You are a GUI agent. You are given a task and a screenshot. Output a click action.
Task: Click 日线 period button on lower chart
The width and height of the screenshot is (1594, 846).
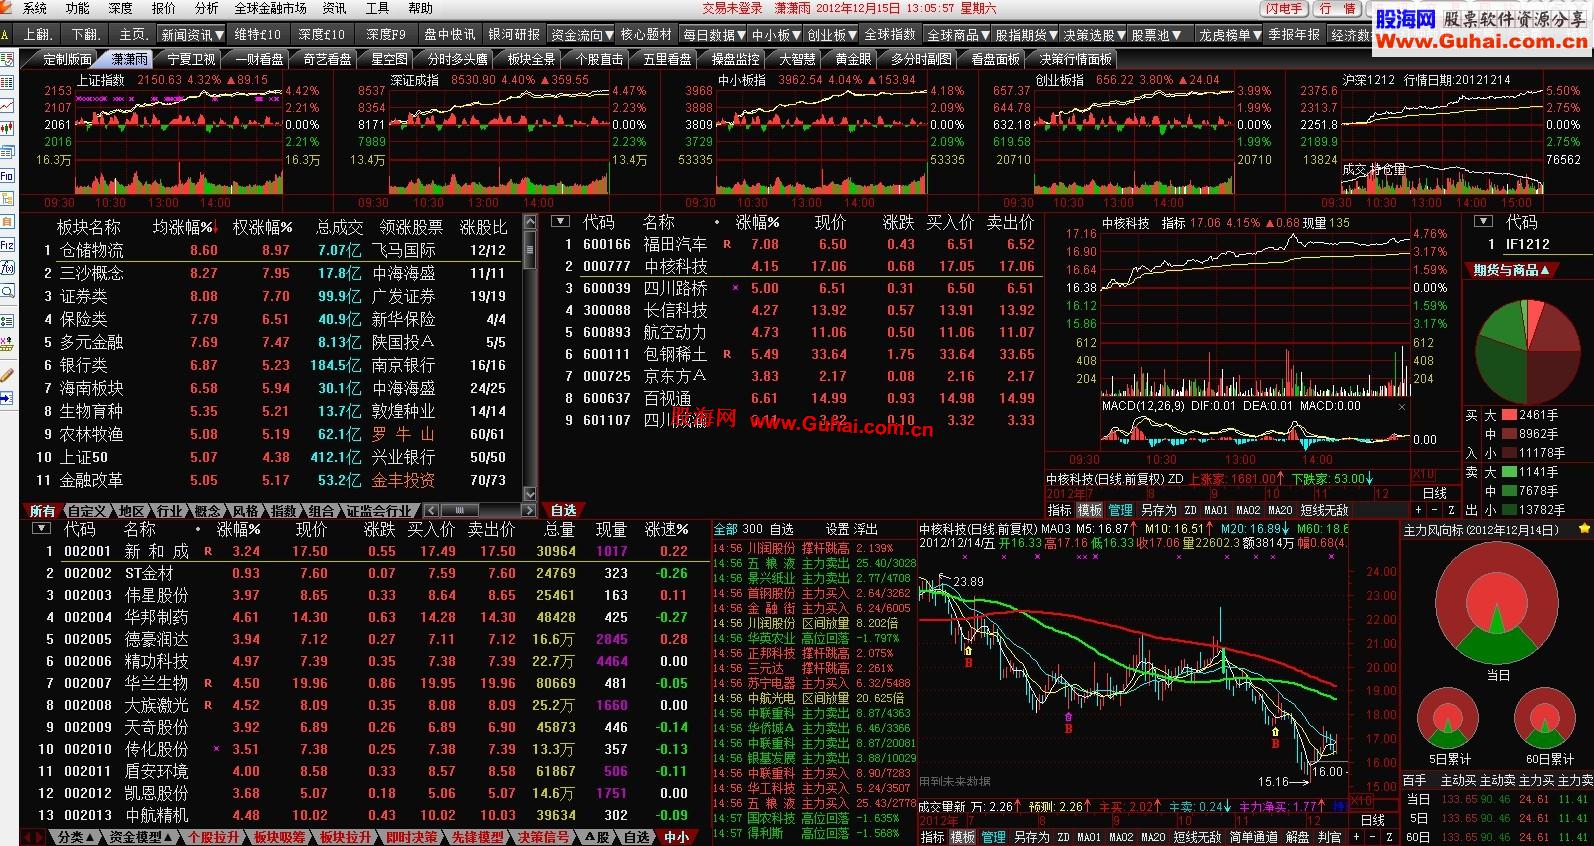[1373, 820]
